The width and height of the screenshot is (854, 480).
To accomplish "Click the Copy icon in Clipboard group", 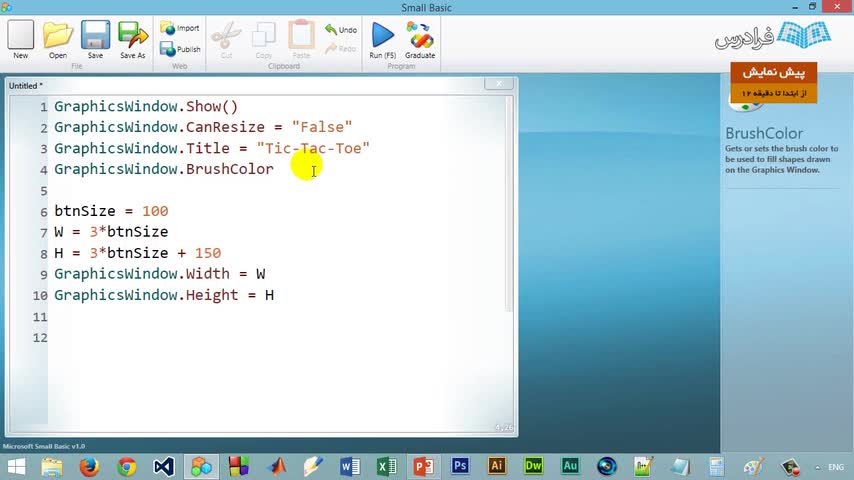I will pyautogui.click(x=264, y=40).
